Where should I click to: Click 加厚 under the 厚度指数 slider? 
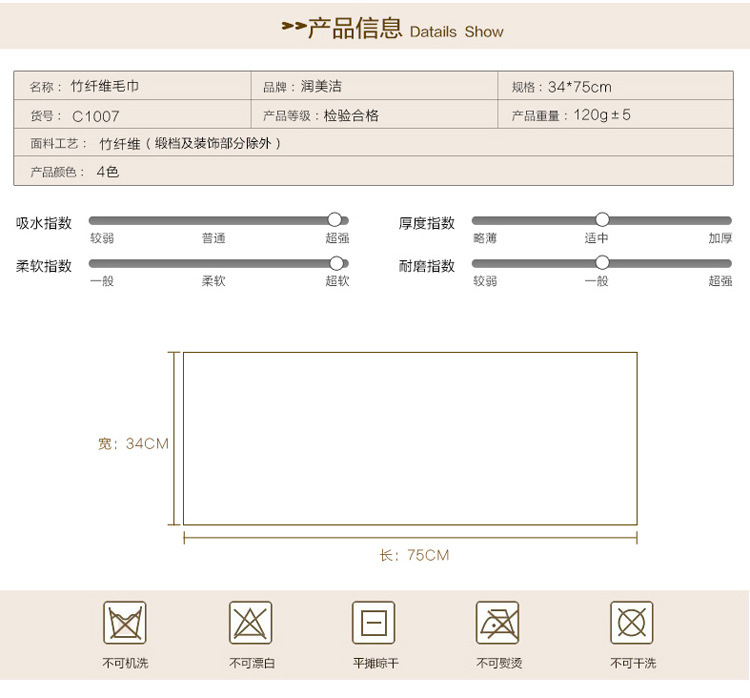pyautogui.click(x=720, y=238)
